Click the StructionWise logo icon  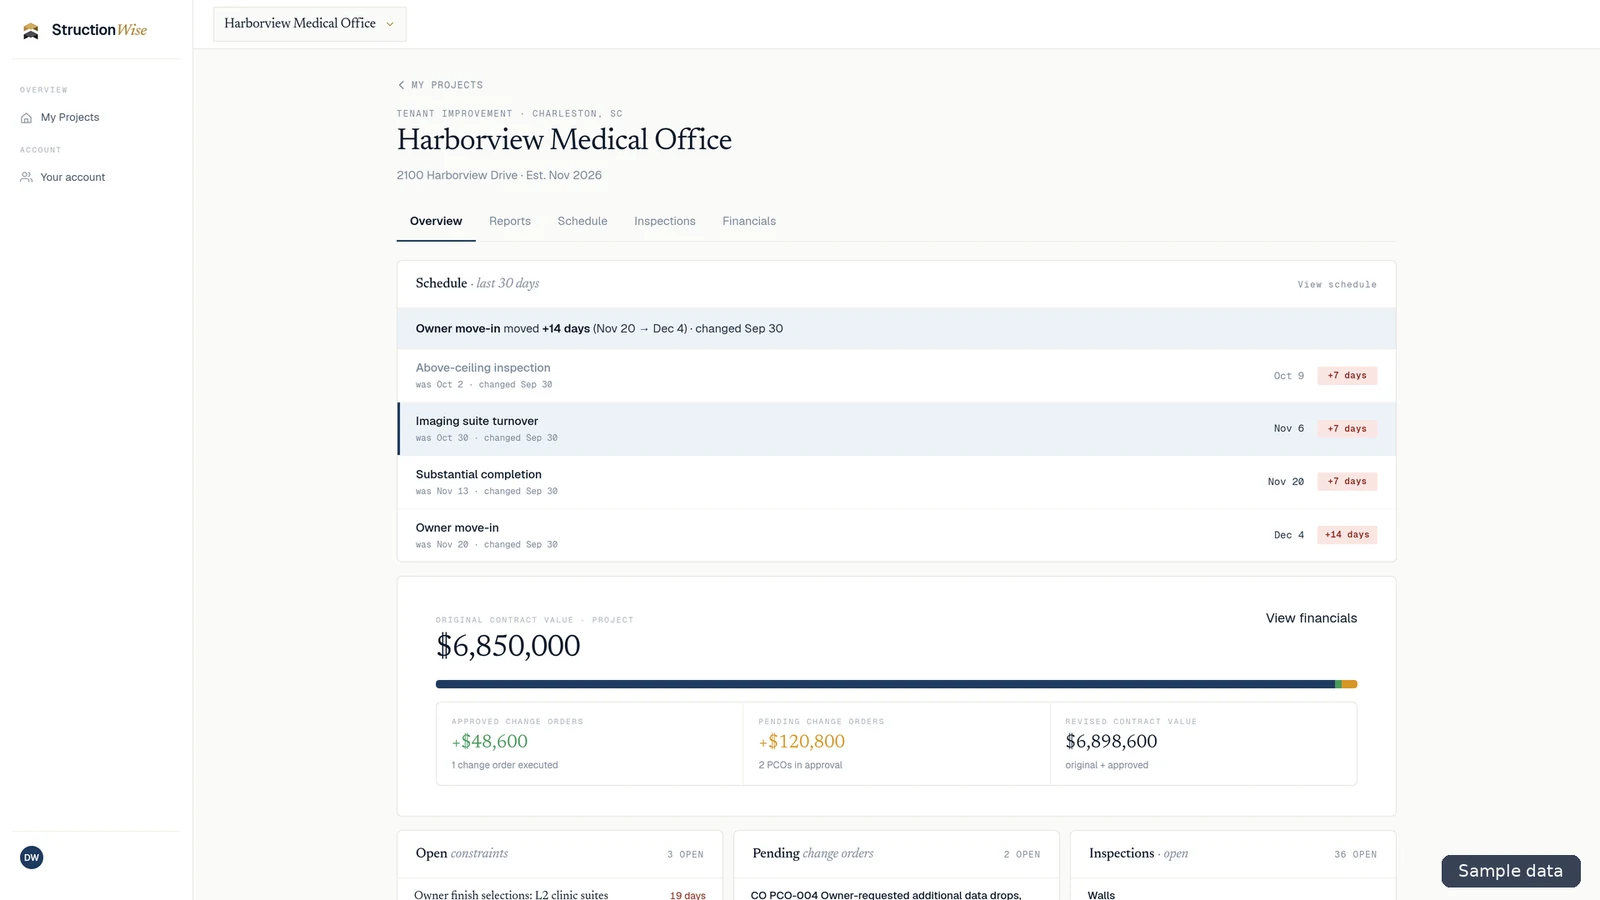pyautogui.click(x=31, y=30)
